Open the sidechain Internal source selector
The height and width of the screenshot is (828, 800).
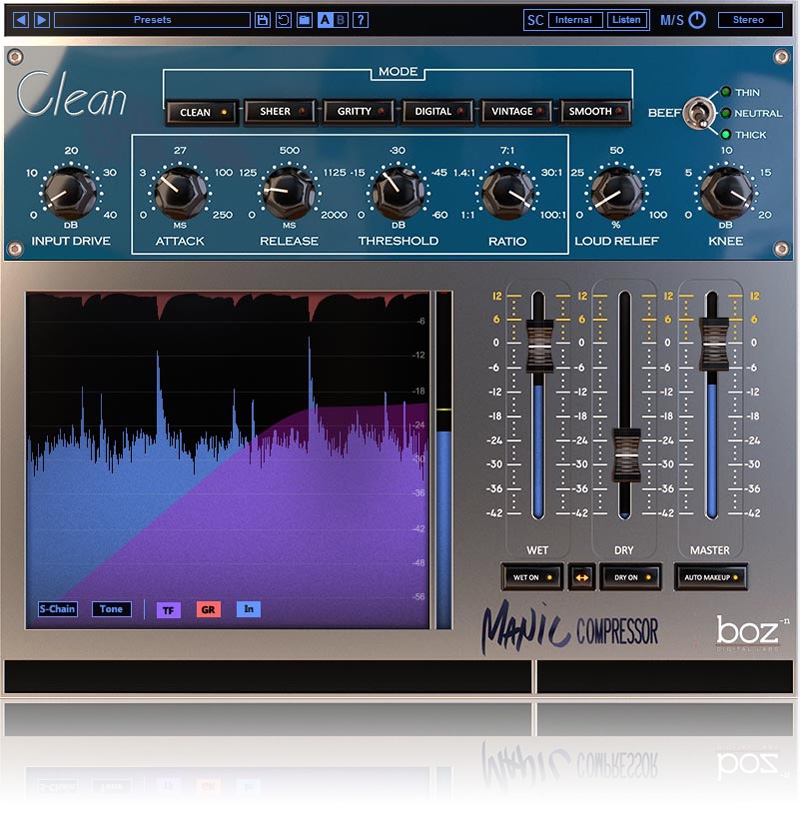(576, 20)
